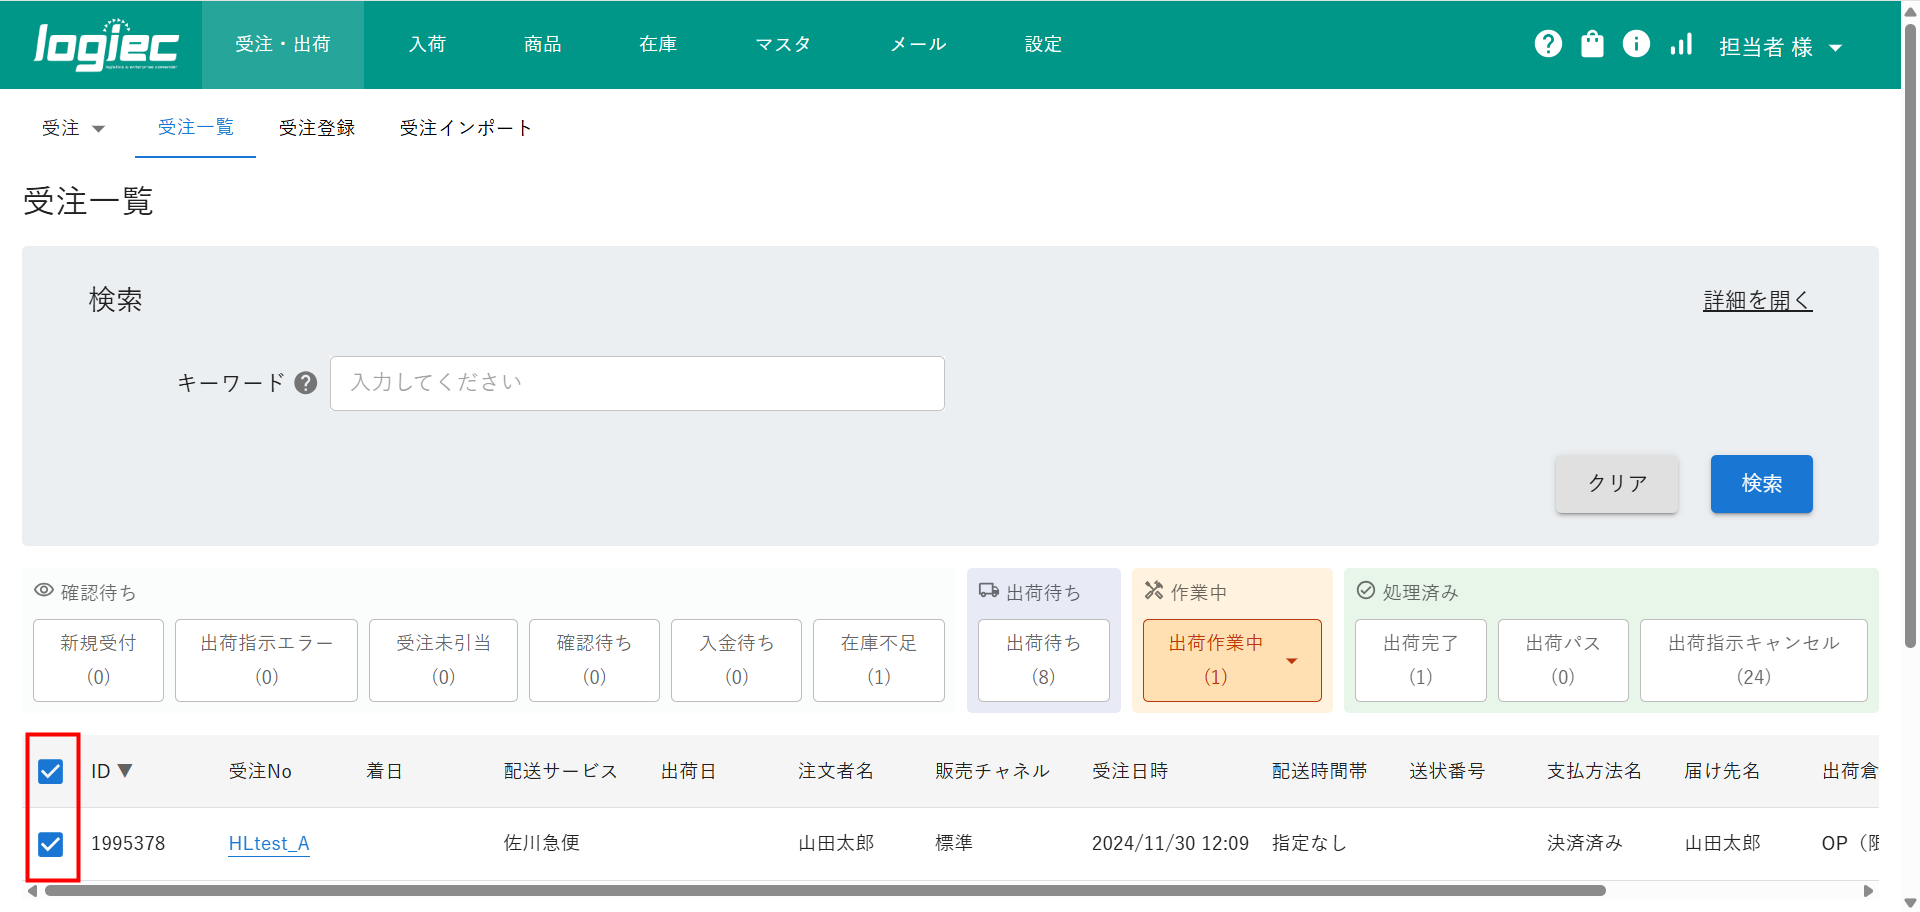This screenshot has width=1920, height=912.
Task: Click the horizontal table scrollbar
Action: 825,890
